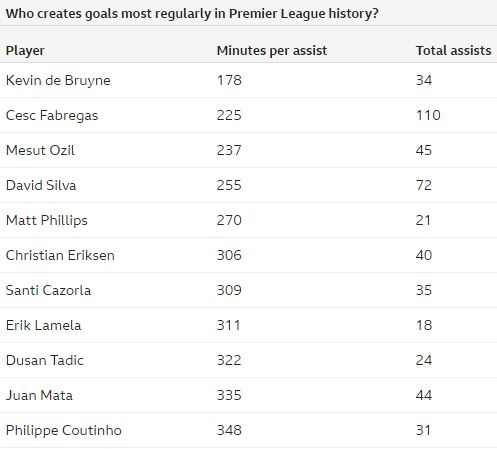This screenshot has width=497, height=449.
Task: Click Mesut Ozil's 45 total assists value
Action: pos(424,150)
